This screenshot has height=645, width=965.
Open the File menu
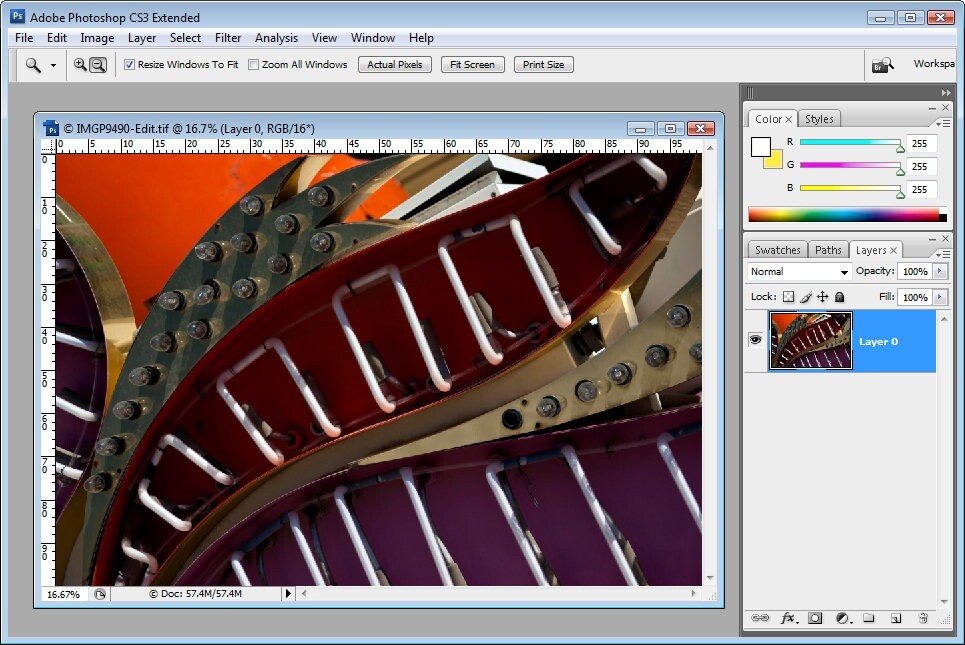24,38
